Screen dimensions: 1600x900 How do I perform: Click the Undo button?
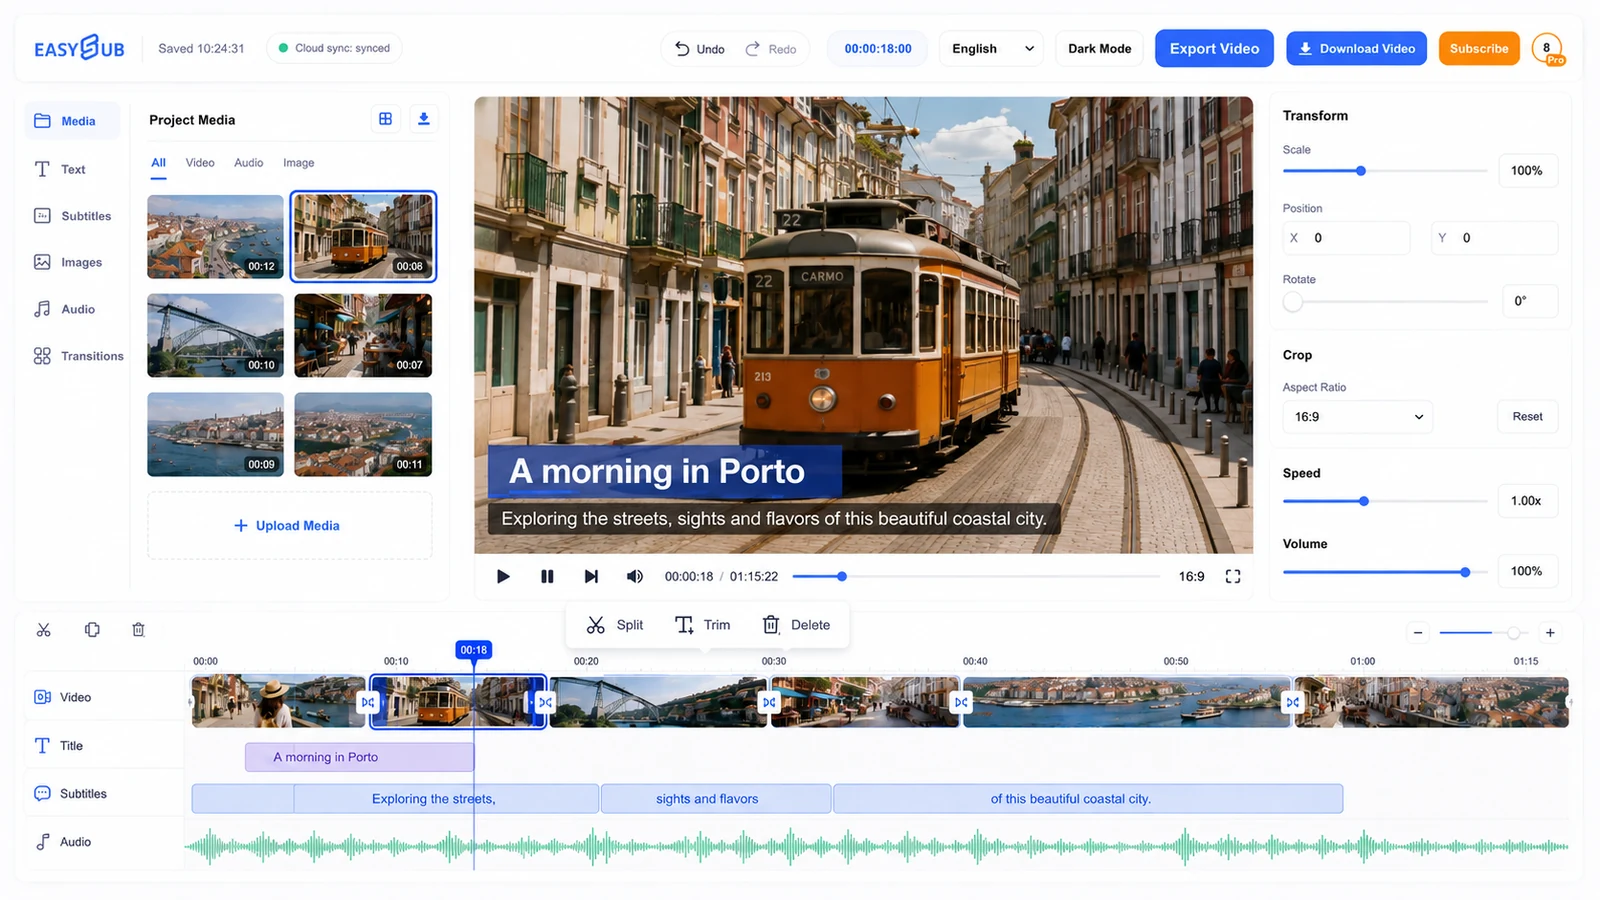coord(699,49)
